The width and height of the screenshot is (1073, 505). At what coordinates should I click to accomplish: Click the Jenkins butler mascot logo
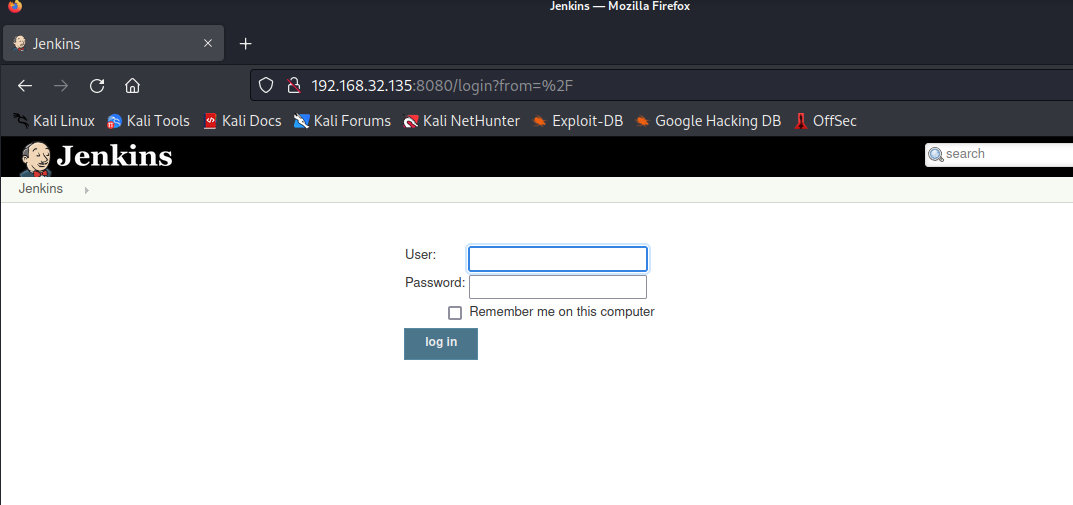[36, 159]
